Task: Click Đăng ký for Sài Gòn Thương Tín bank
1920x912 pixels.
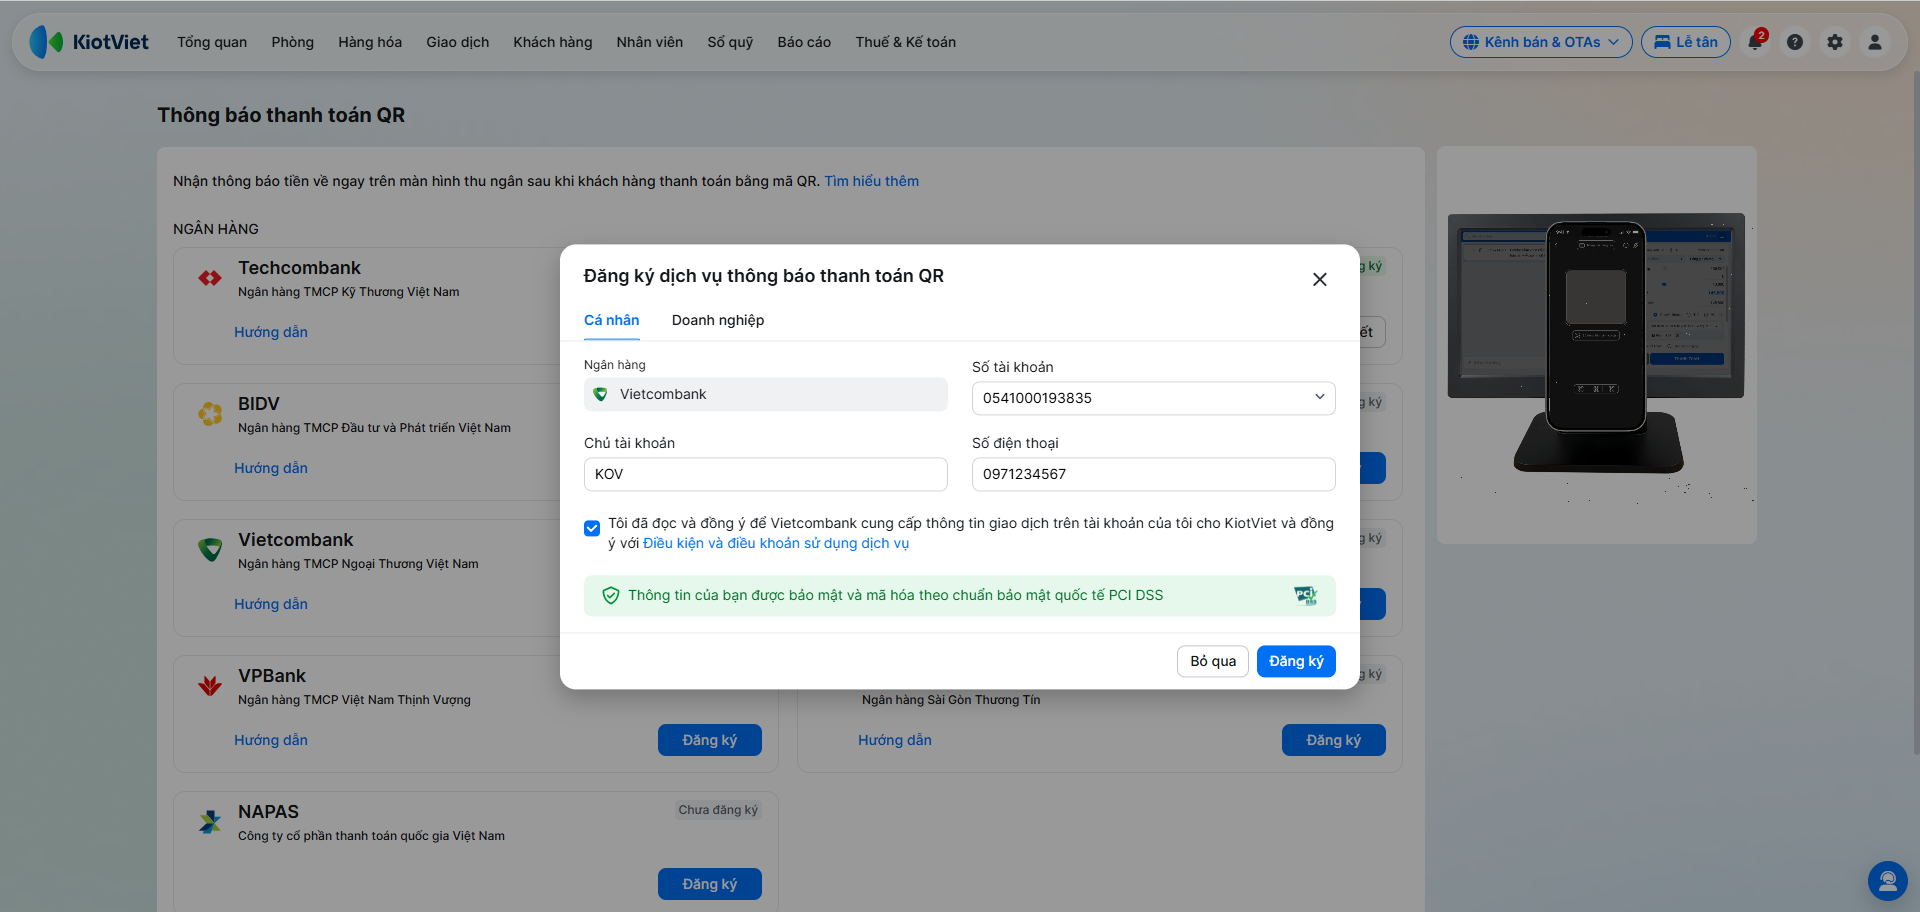Action: click(x=1334, y=740)
